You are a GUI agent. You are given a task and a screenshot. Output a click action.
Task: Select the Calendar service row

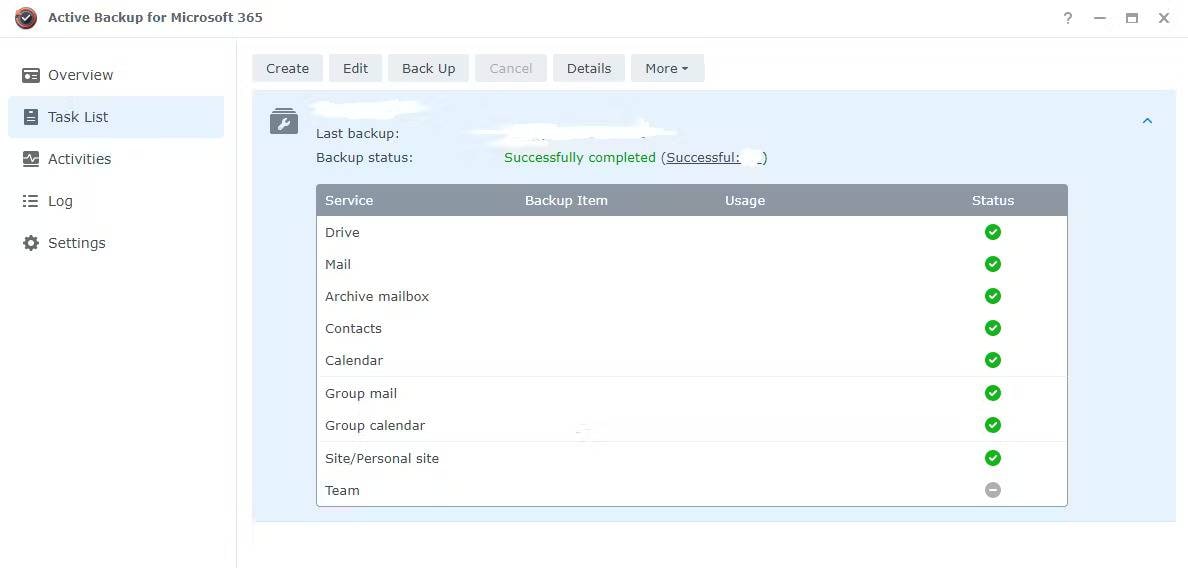click(x=692, y=360)
